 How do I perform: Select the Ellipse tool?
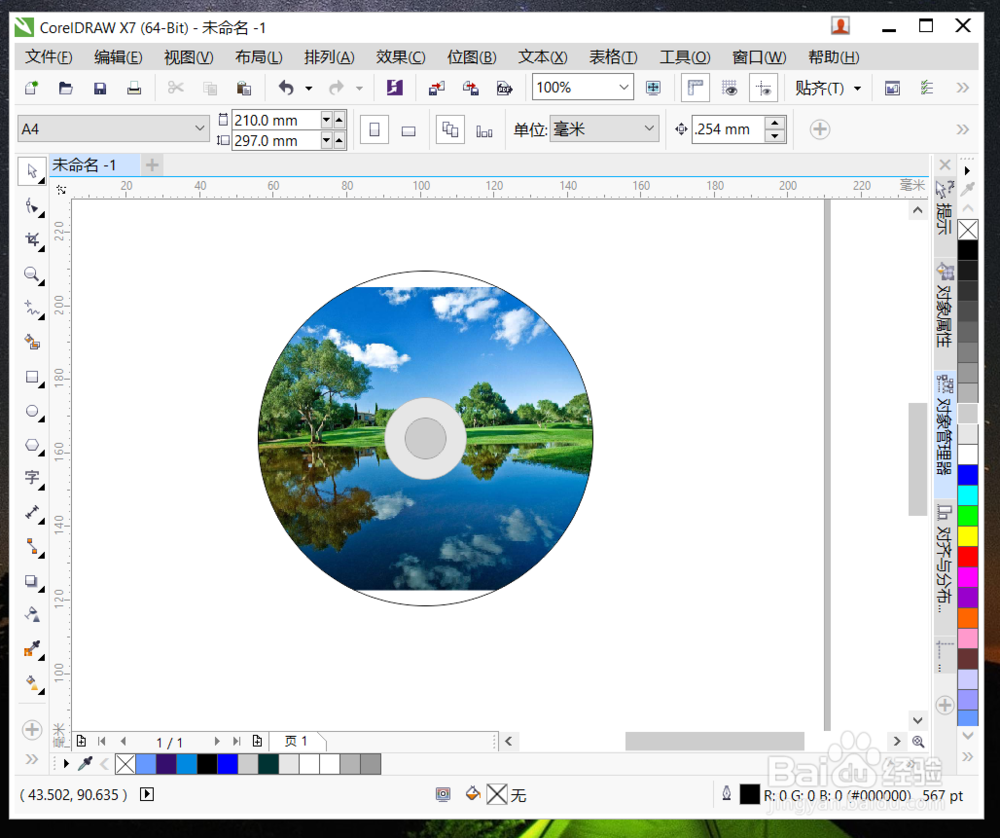[32, 412]
